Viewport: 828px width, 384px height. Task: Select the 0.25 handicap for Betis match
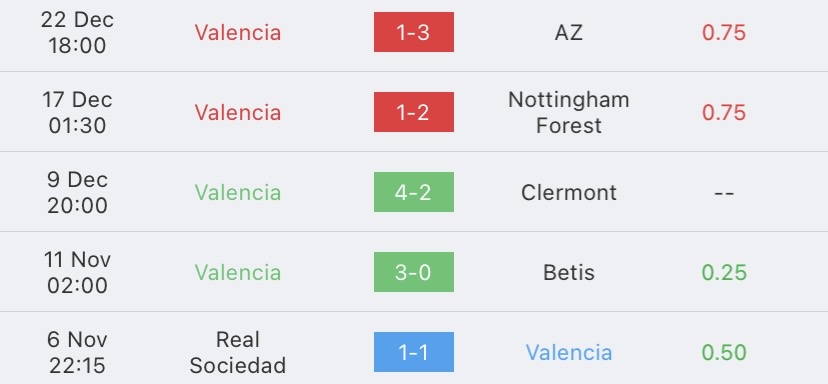click(x=724, y=273)
